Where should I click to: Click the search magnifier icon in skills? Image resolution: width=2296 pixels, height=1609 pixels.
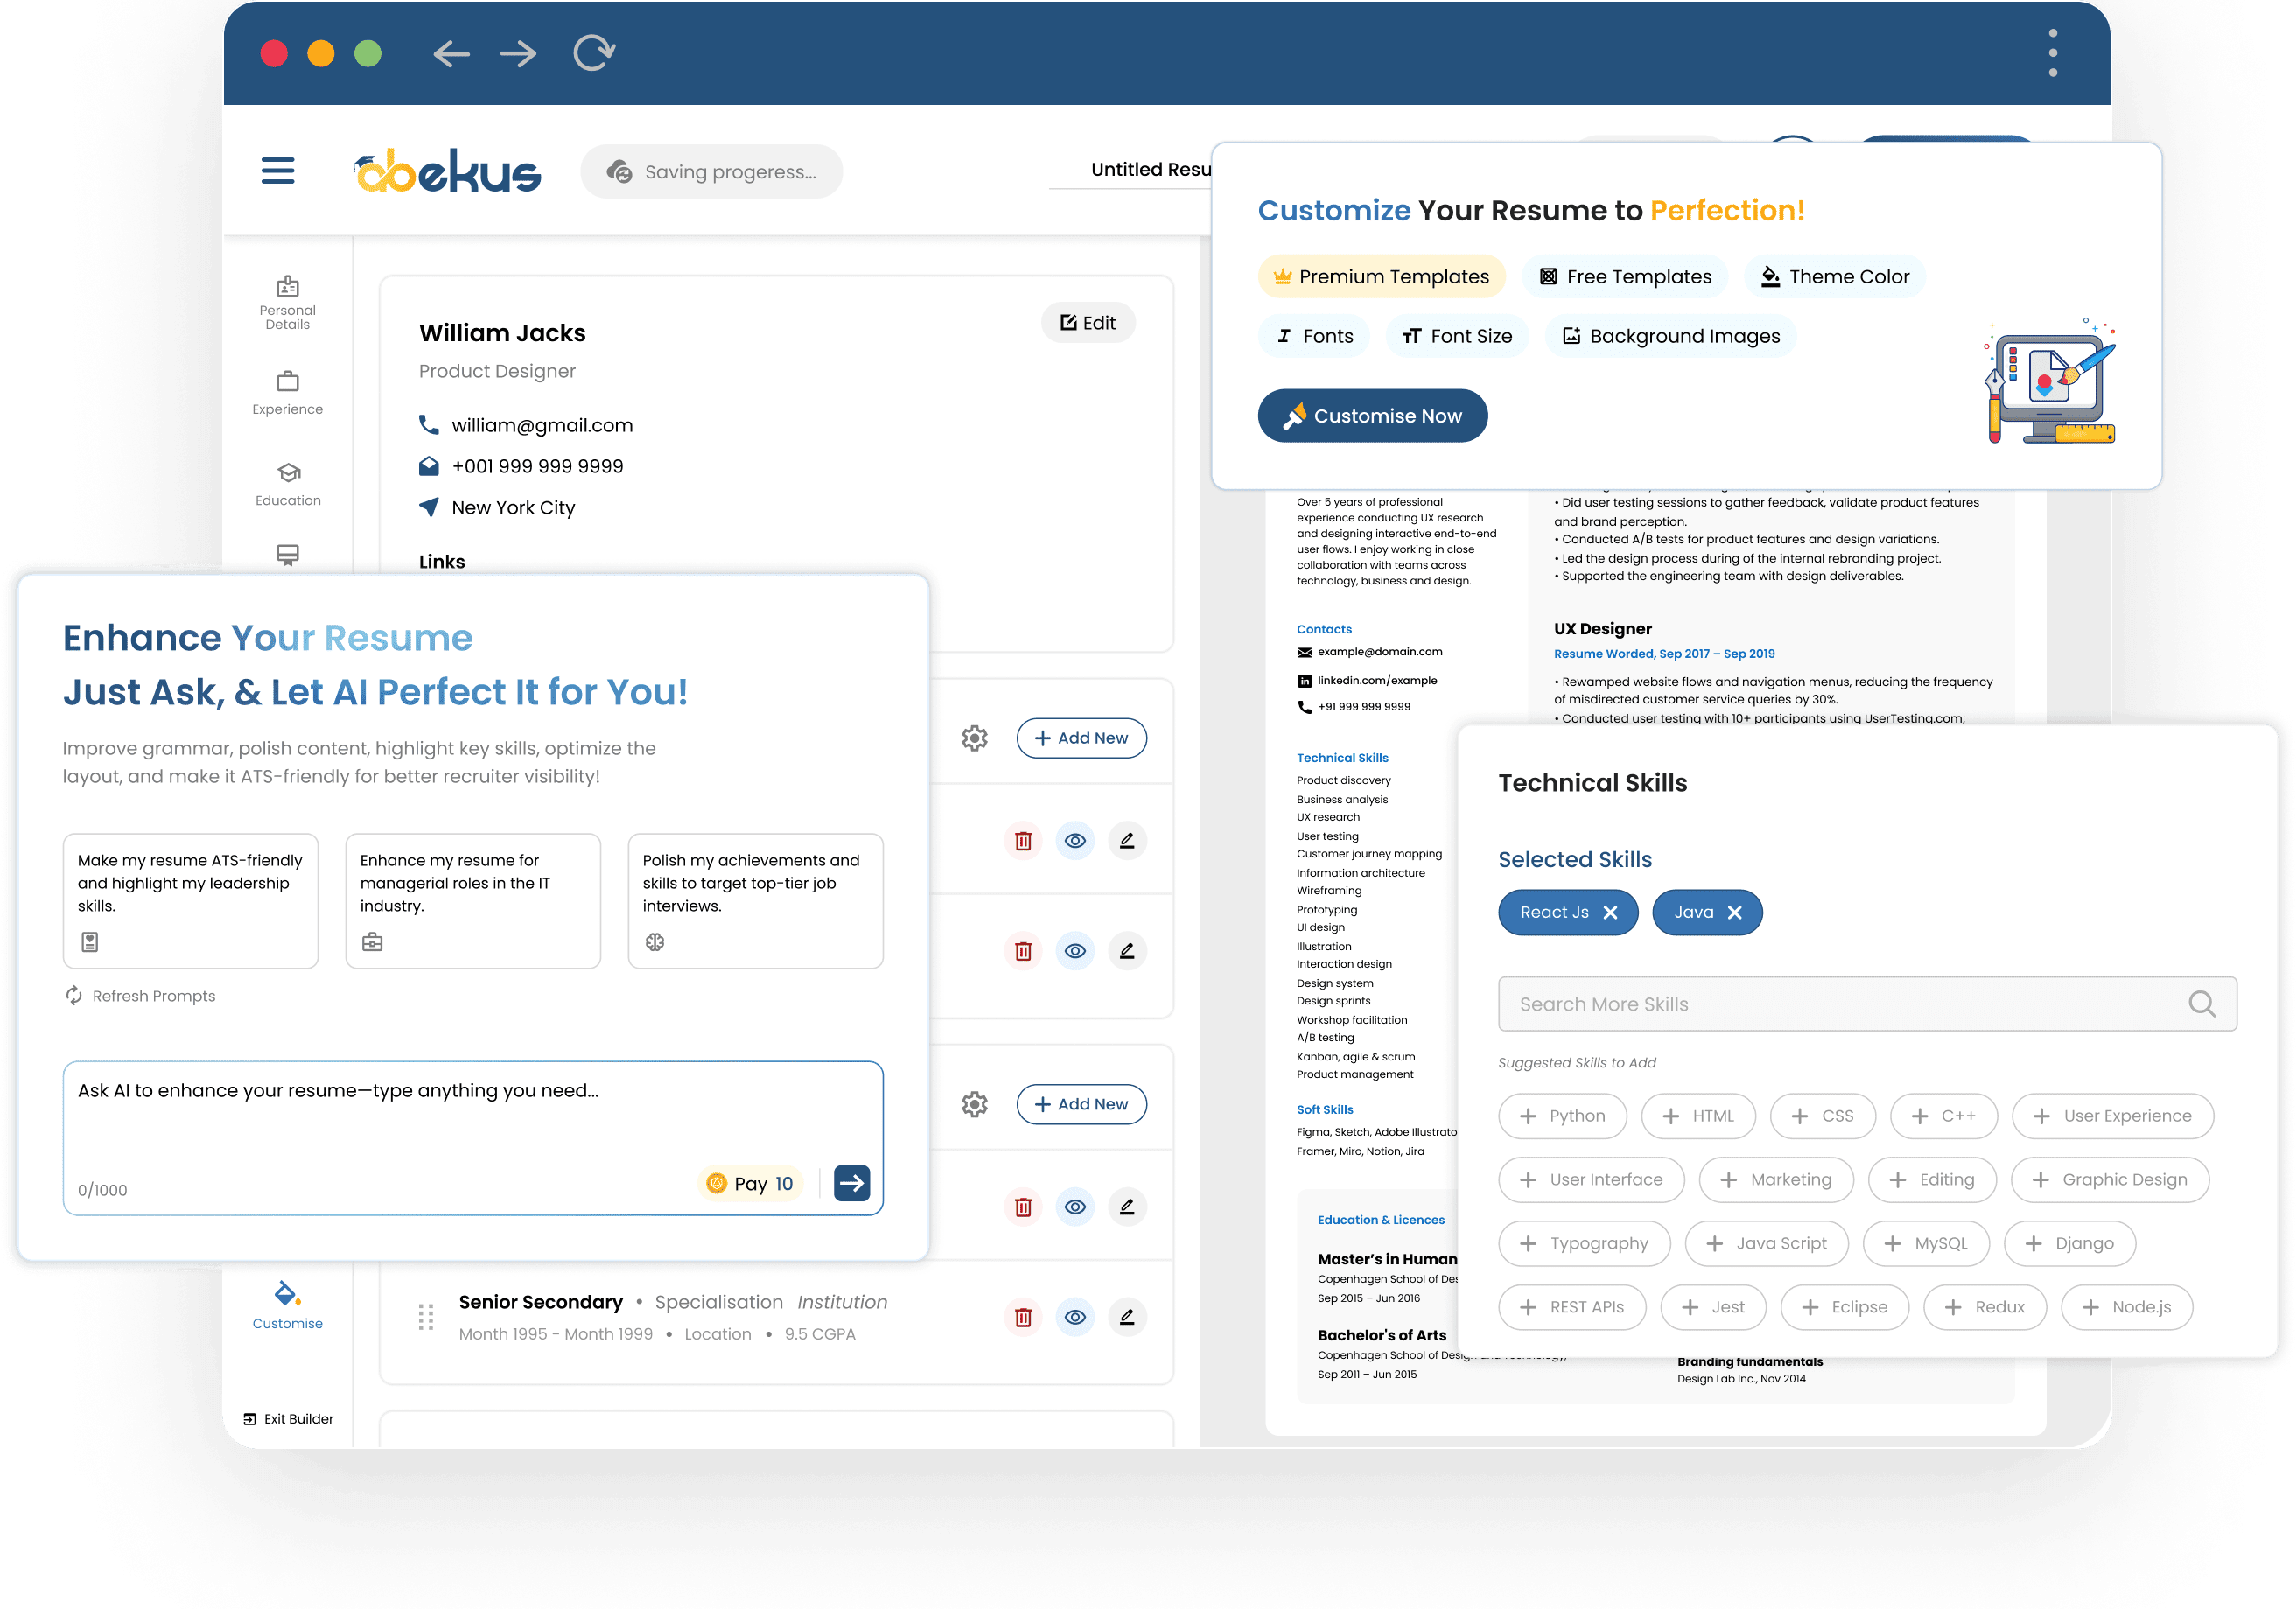coord(2201,1003)
